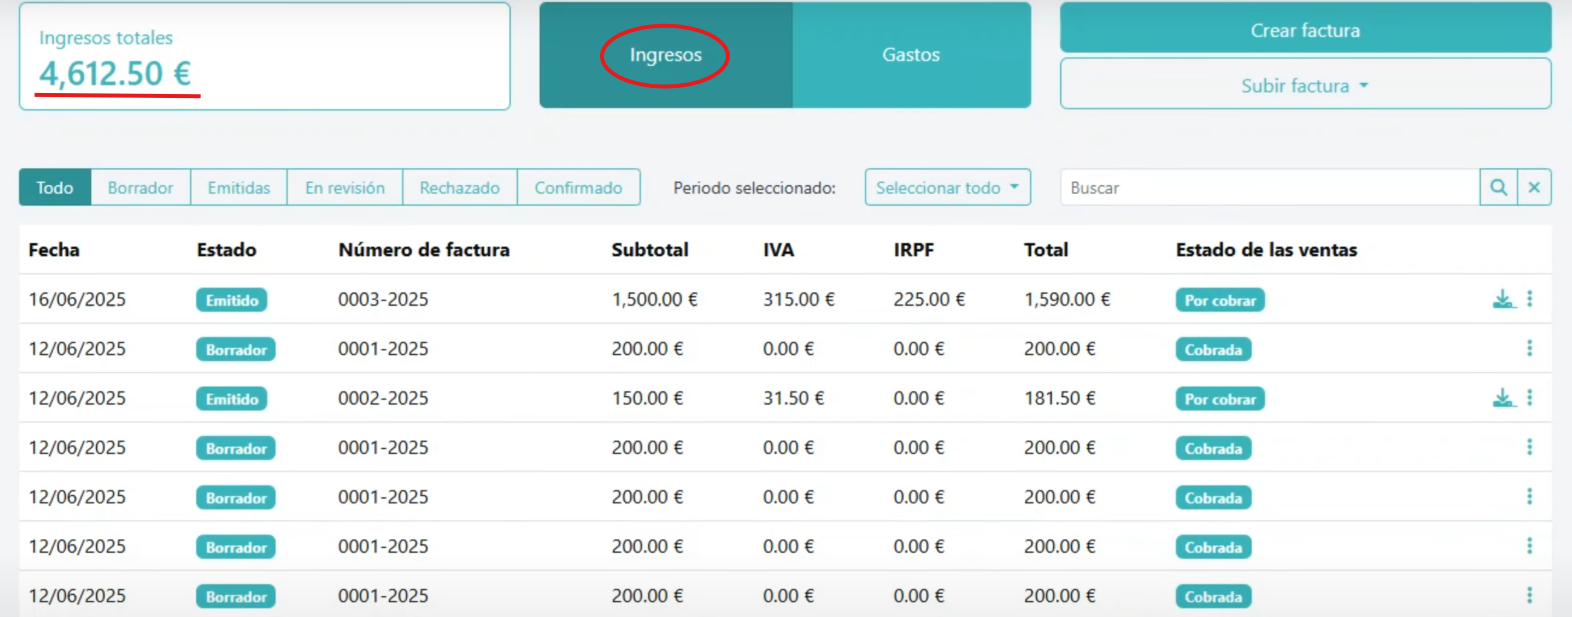1572x617 pixels.
Task: Clear search with the X icon
Action: (x=1534, y=187)
